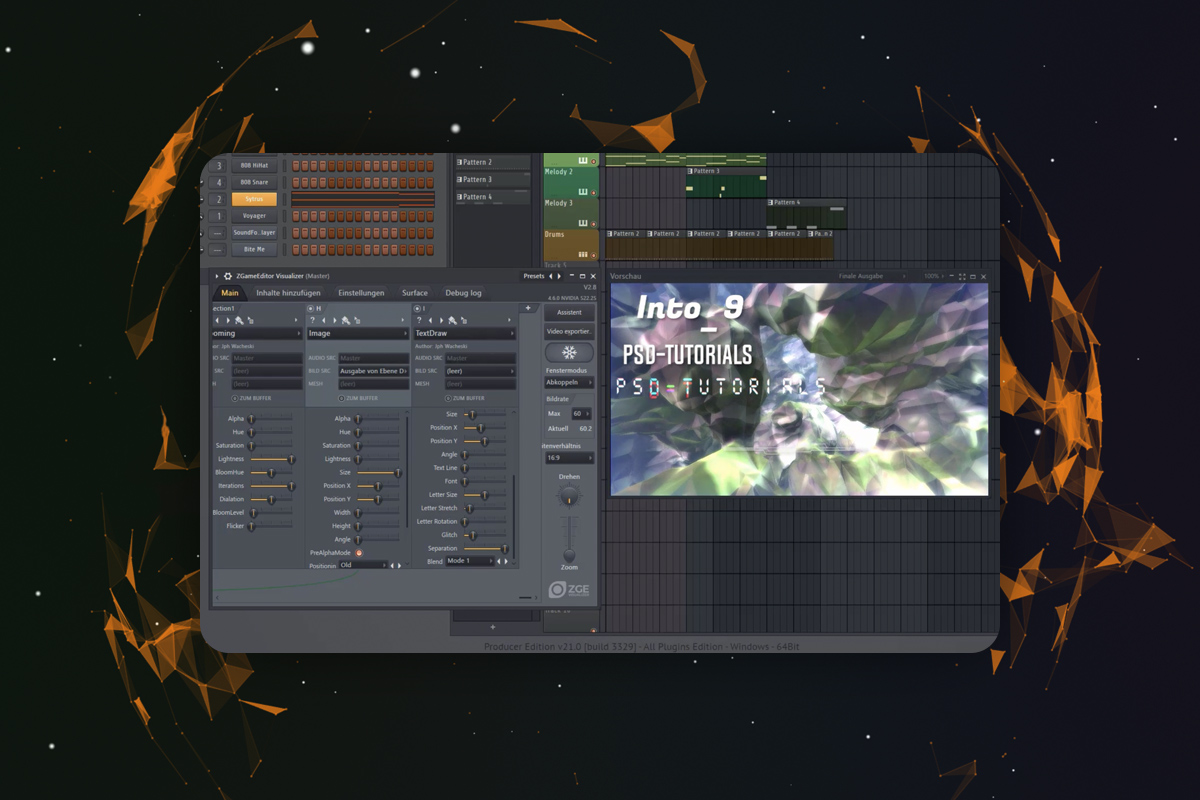Toggle the mute LED on Melody 3 track
The width and height of the screenshot is (1200, 800).
[x=594, y=223]
